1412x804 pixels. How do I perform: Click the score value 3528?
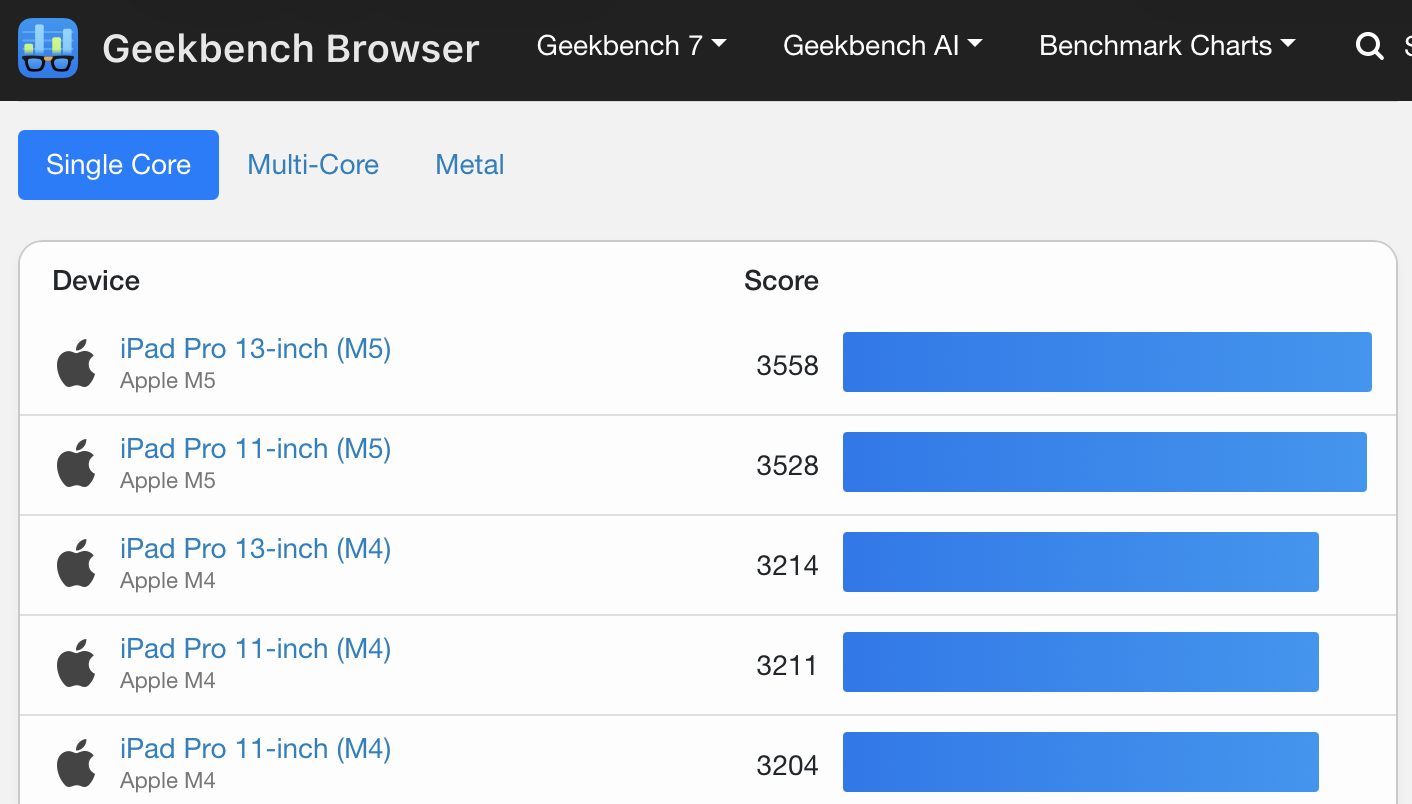(787, 466)
